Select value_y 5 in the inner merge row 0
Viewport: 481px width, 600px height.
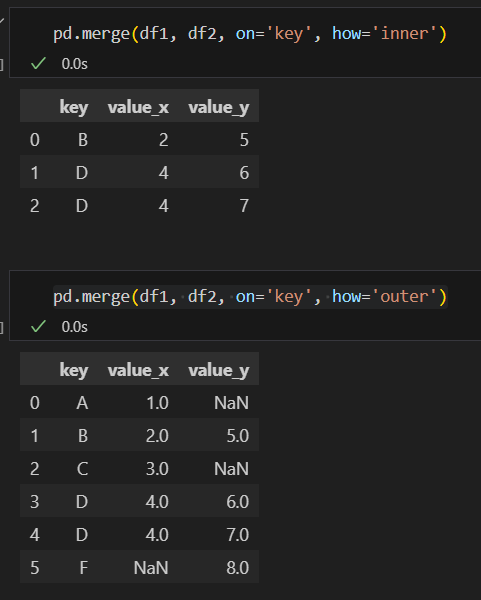click(x=244, y=140)
